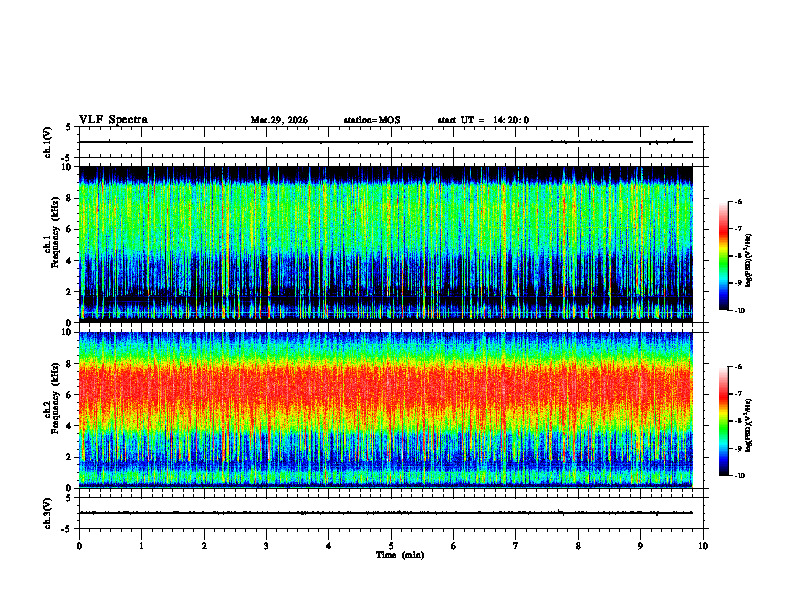Click the "-10" label on ch.1 color bar
This screenshot has height=612, width=792.
[x=740, y=311]
